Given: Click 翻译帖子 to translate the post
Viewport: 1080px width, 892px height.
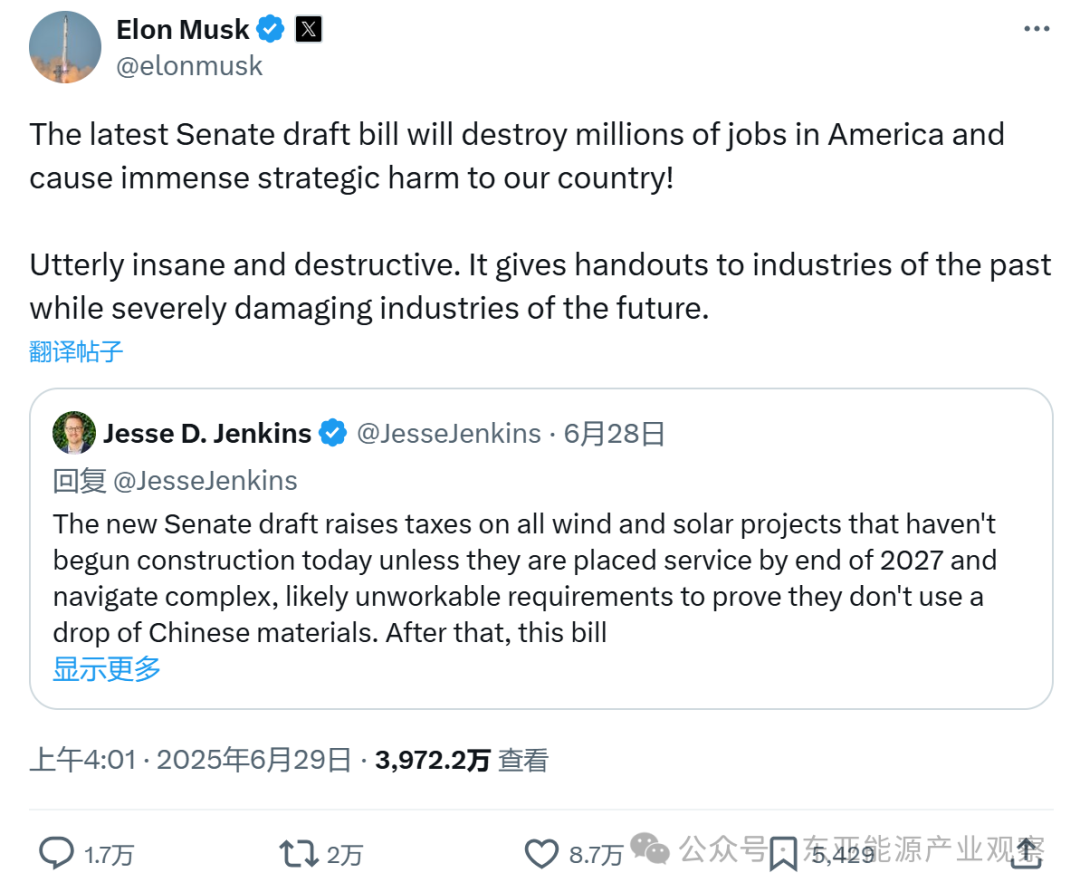Looking at the screenshot, I should [76, 351].
